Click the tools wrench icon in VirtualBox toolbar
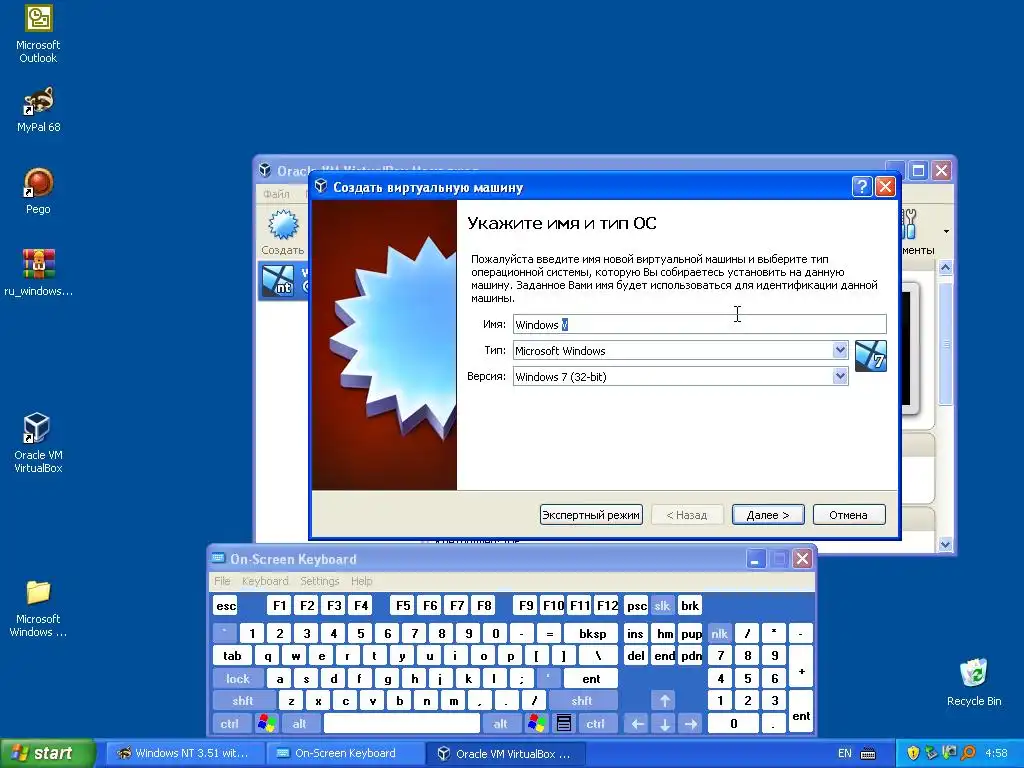Screen dimensions: 1024x768 point(910,224)
